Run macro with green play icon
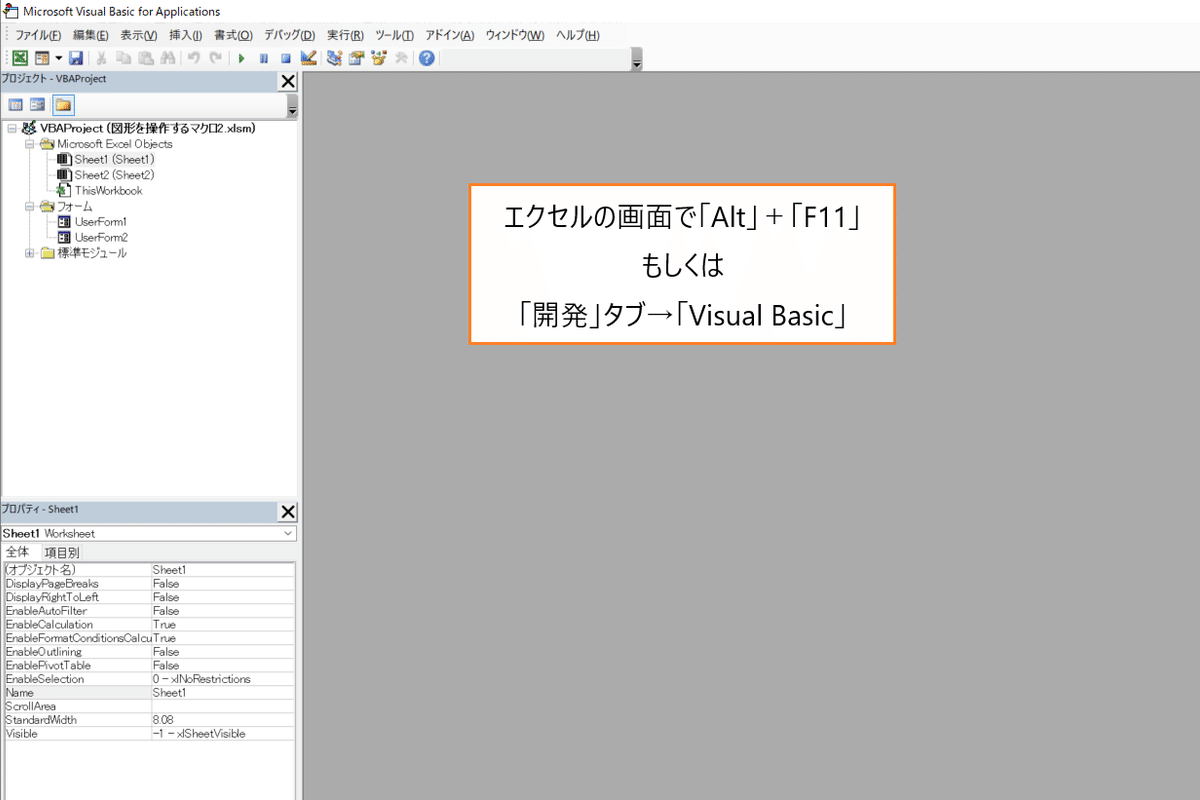 [x=241, y=58]
